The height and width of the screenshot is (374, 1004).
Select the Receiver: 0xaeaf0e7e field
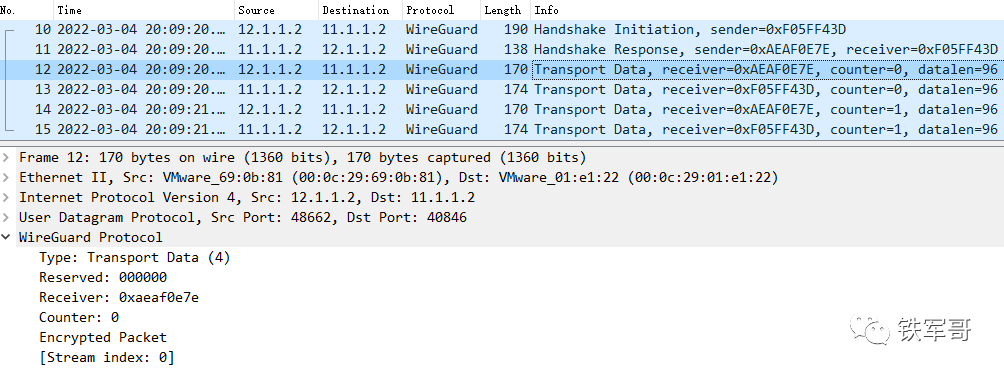coord(119,297)
